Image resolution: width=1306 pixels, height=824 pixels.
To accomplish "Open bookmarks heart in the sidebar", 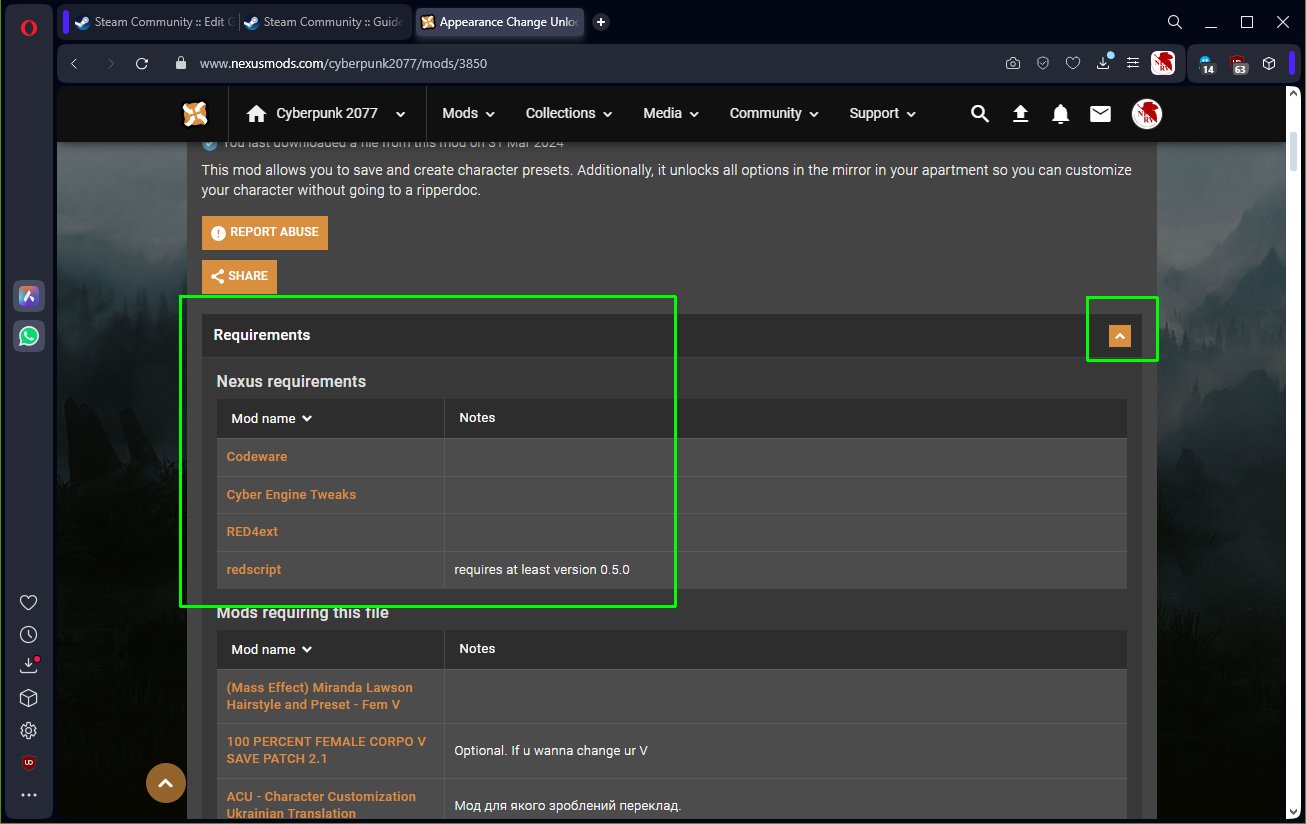I will point(29,602).
